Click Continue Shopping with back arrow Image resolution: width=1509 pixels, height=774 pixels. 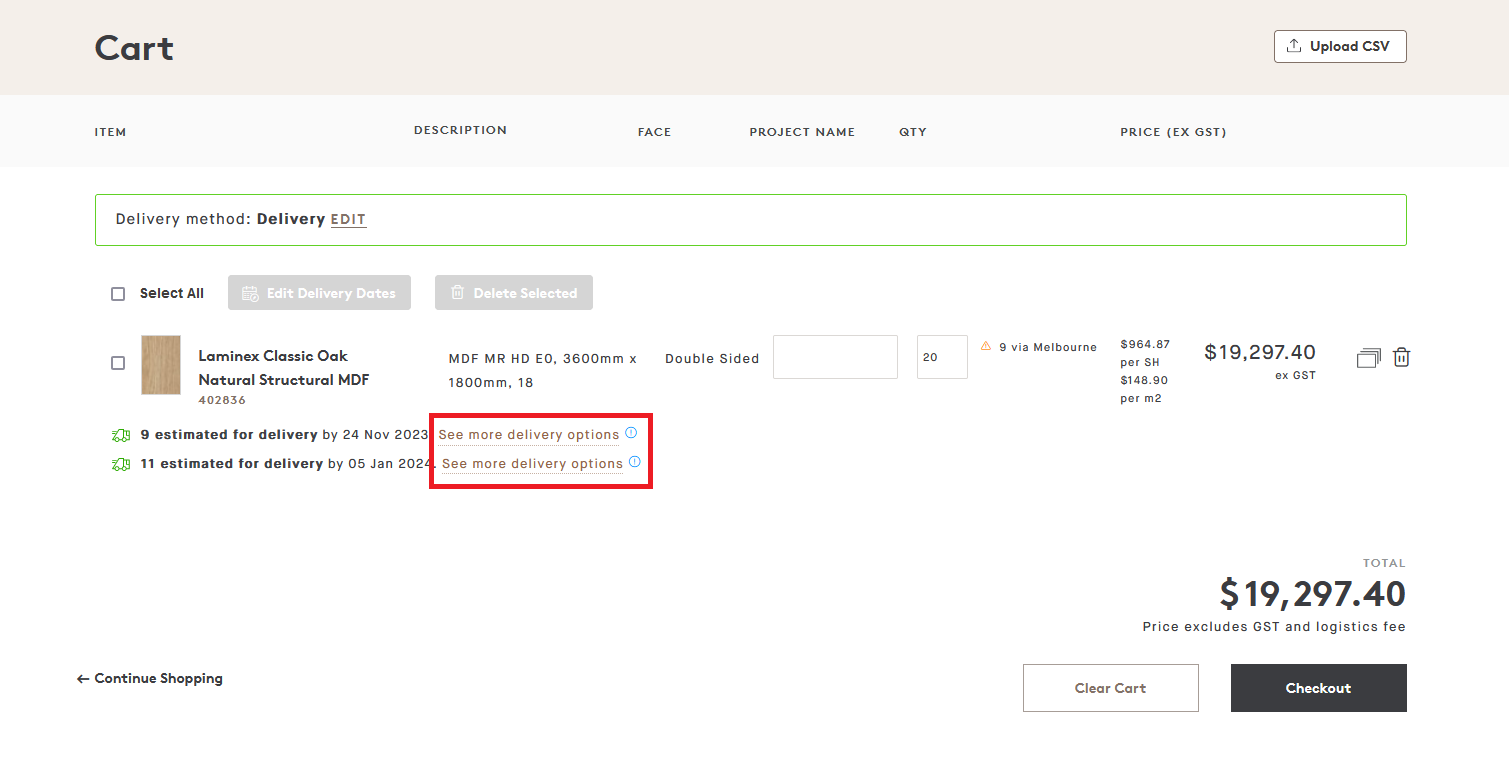click(149, 678)
